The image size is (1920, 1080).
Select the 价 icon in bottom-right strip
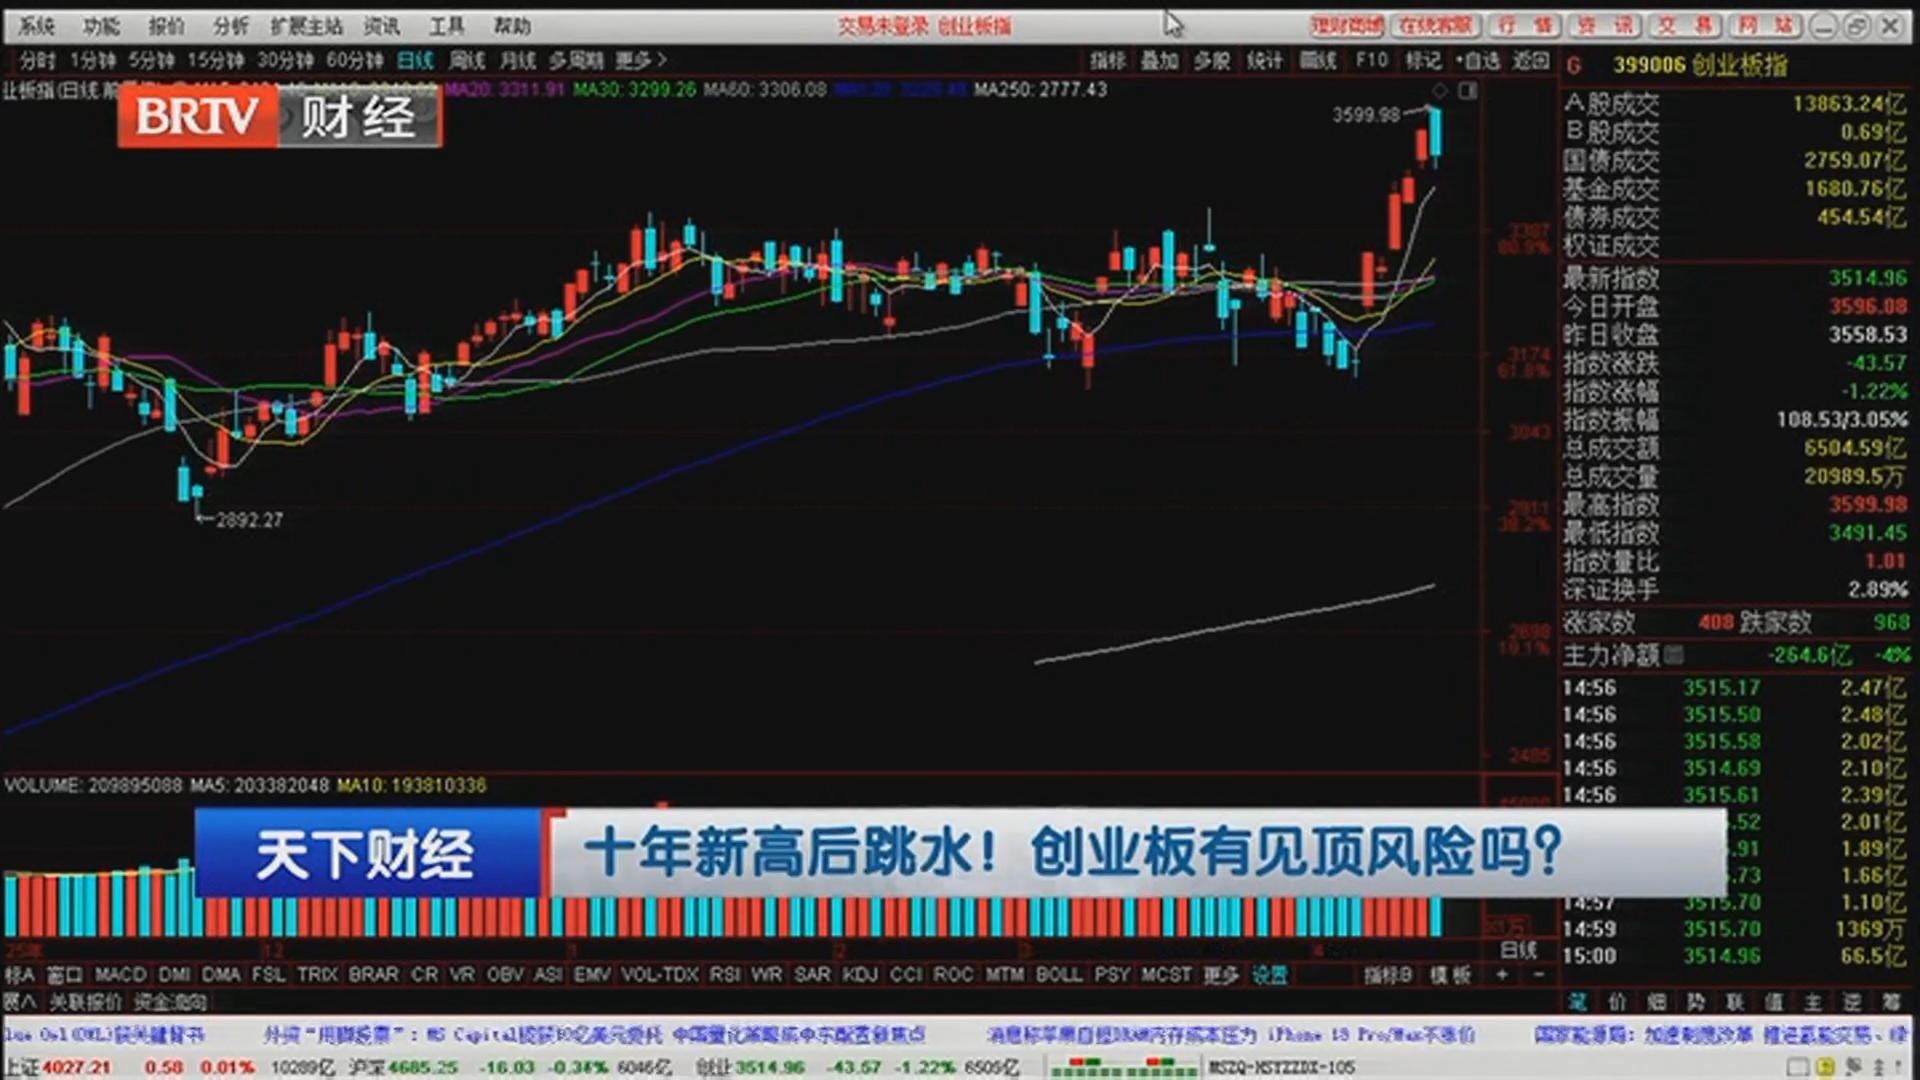coord(1616,1002)
